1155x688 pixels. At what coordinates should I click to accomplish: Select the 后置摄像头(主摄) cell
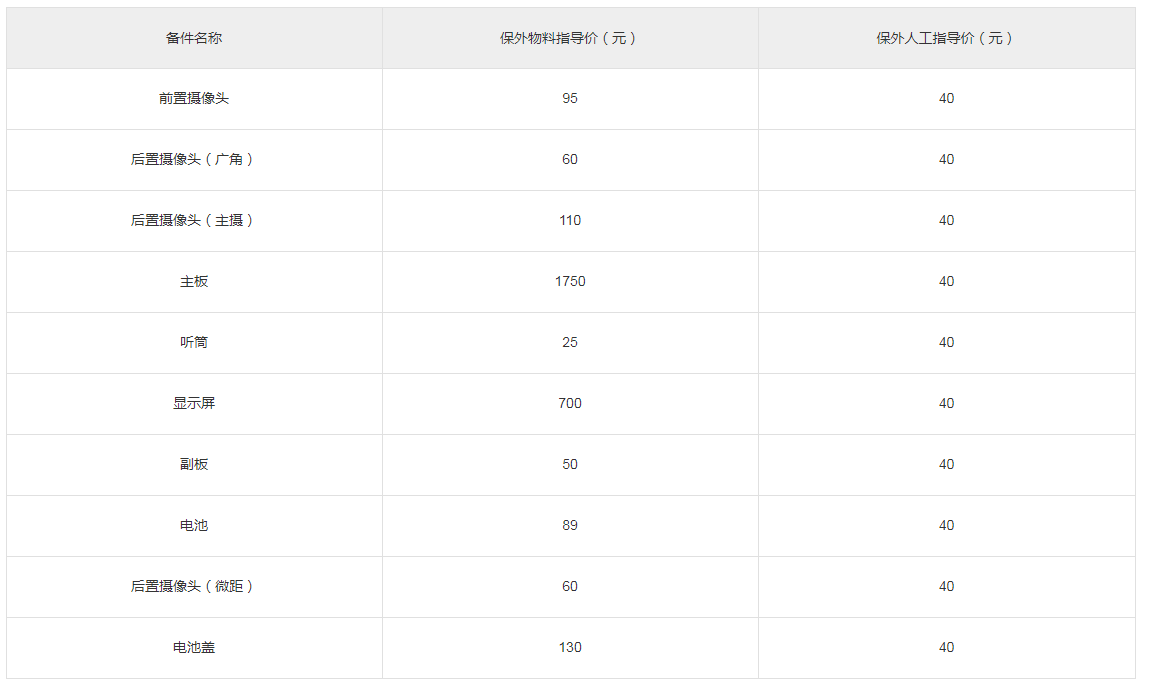pos(194,221)
